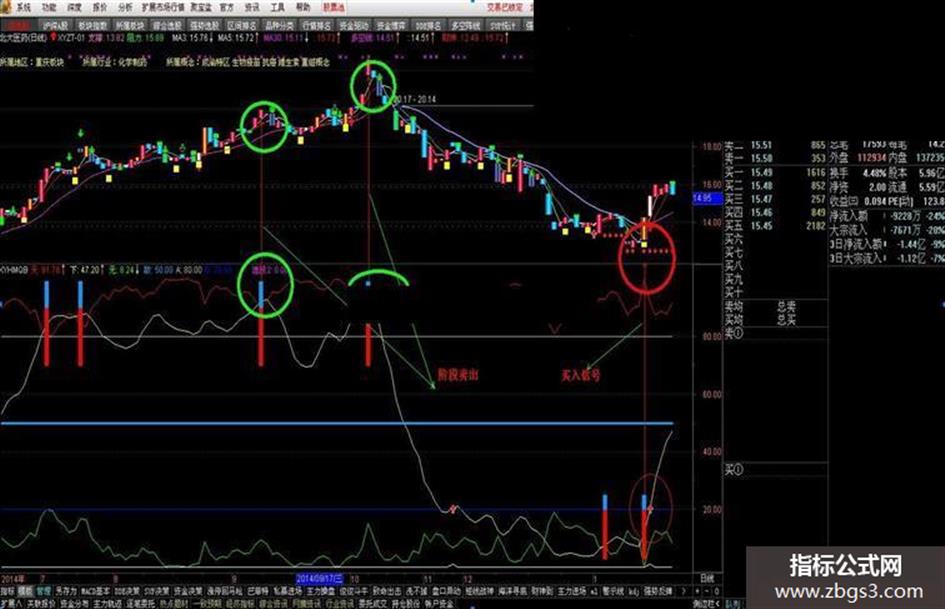Open the 行业资讯 bottom tab

pos(339,604)
